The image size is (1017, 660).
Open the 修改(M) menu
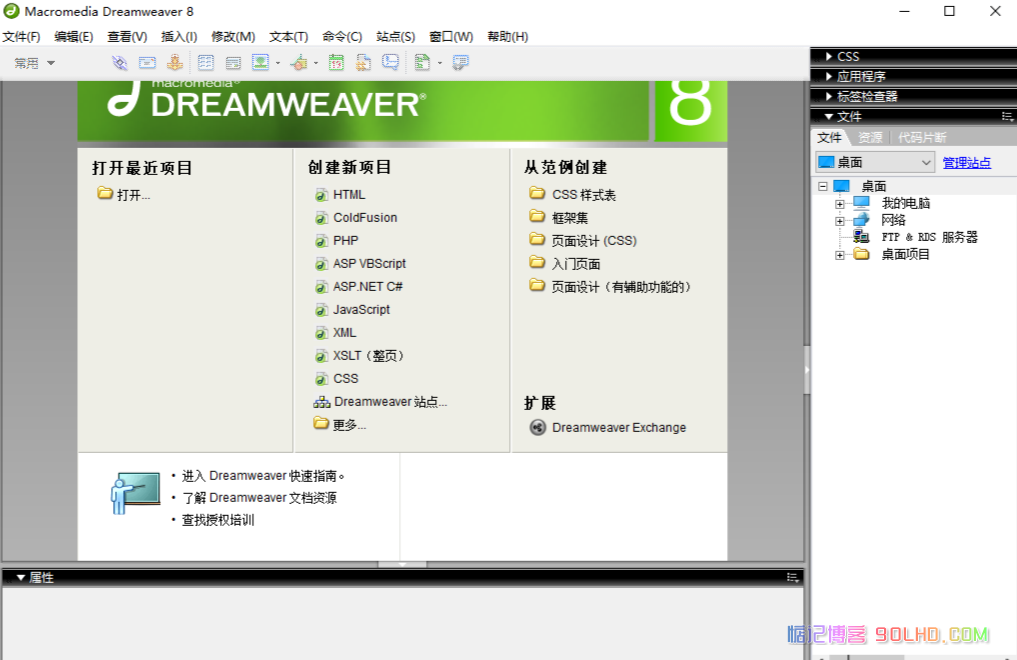[x=233, y=37]
